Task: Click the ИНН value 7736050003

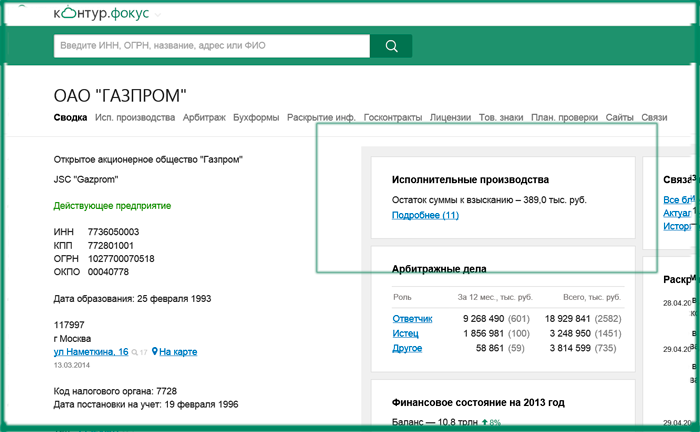Action: click(x=113, y=232)
